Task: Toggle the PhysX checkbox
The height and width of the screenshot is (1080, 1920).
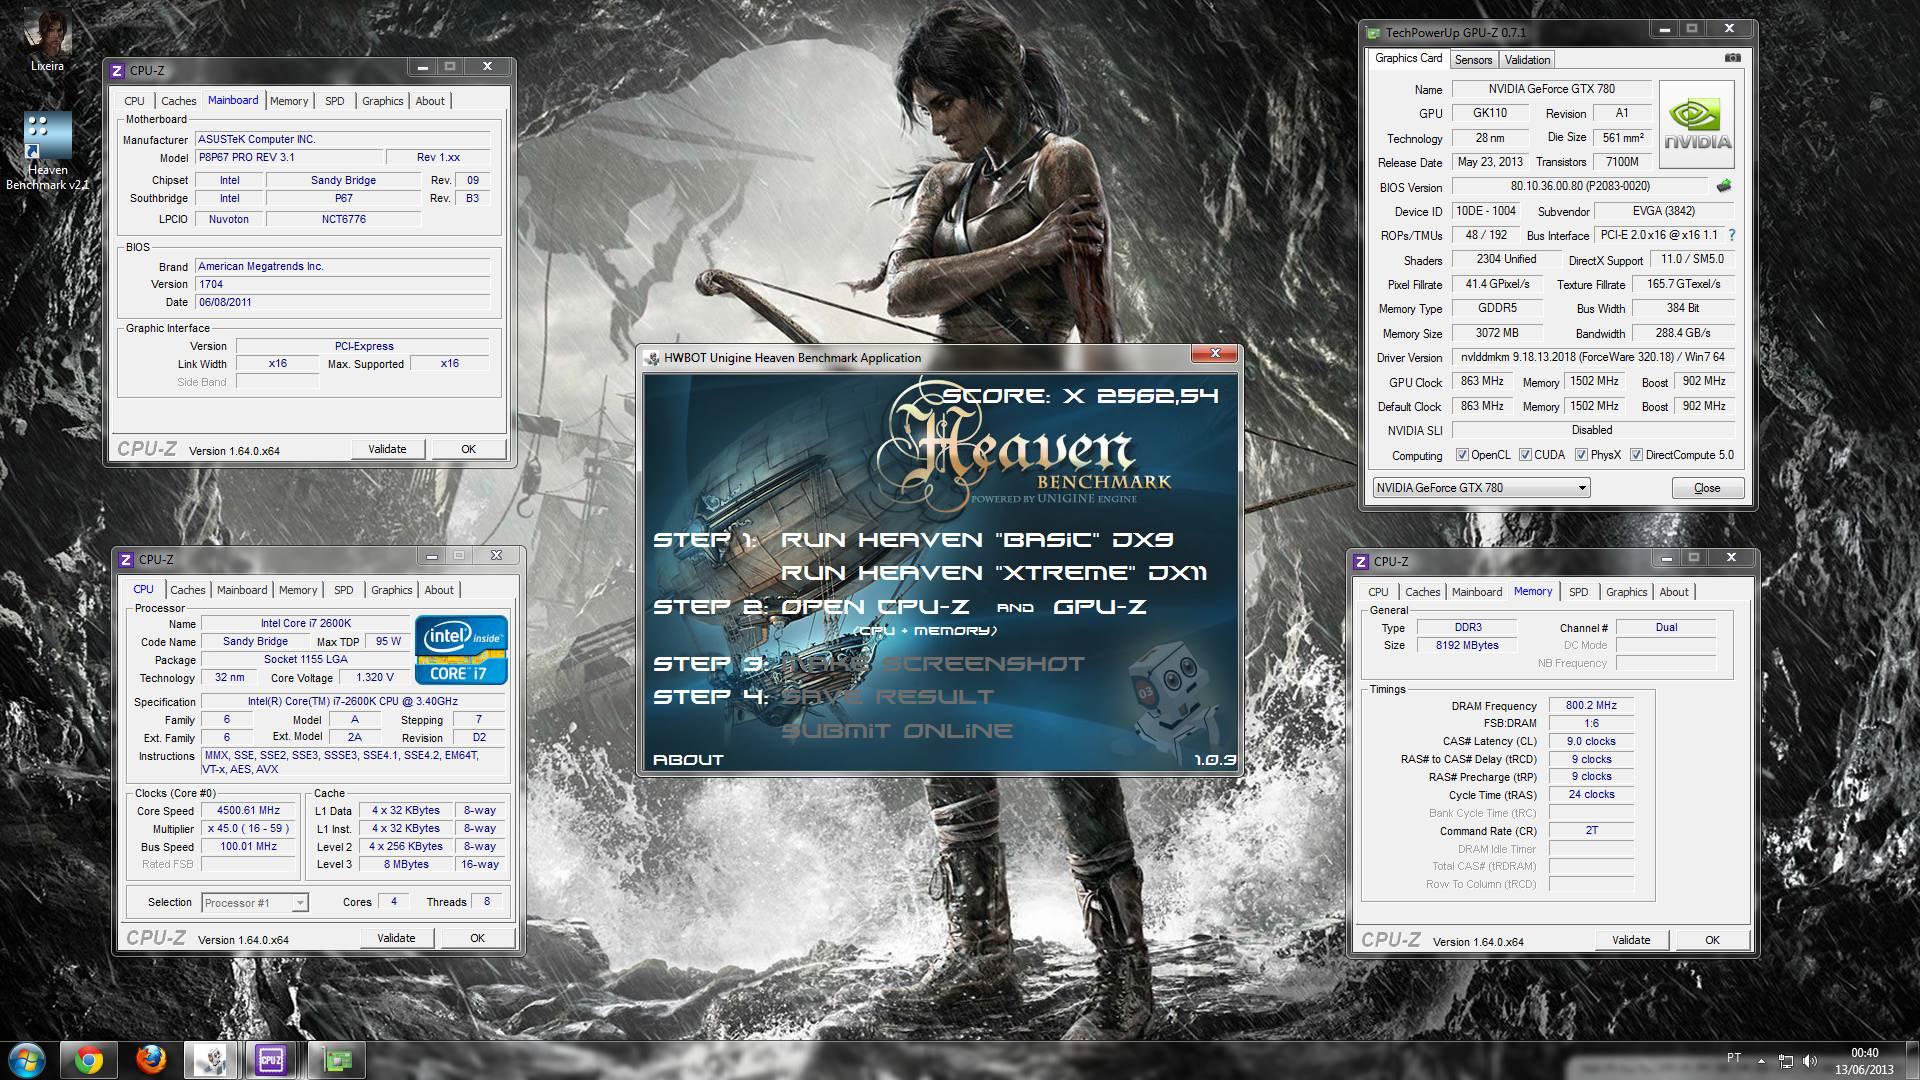Action: (x=1581, y=455)
